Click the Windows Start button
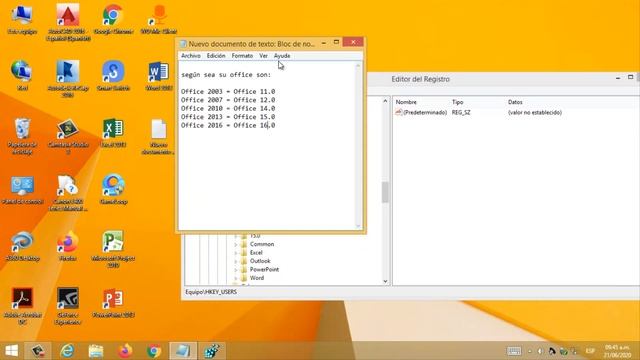Viewport: 640px width, 360px height. pyautogui.click(x=11, y=351)
